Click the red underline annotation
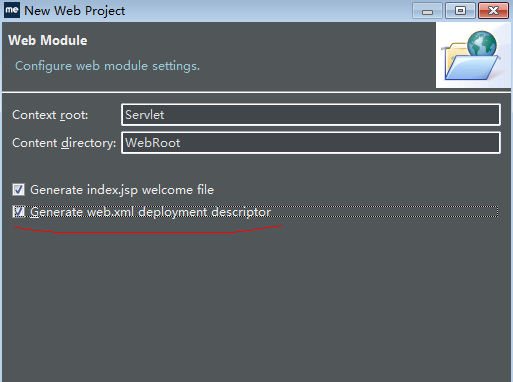The height and width of the screenshot is (382, 513). tap(148, 229)
